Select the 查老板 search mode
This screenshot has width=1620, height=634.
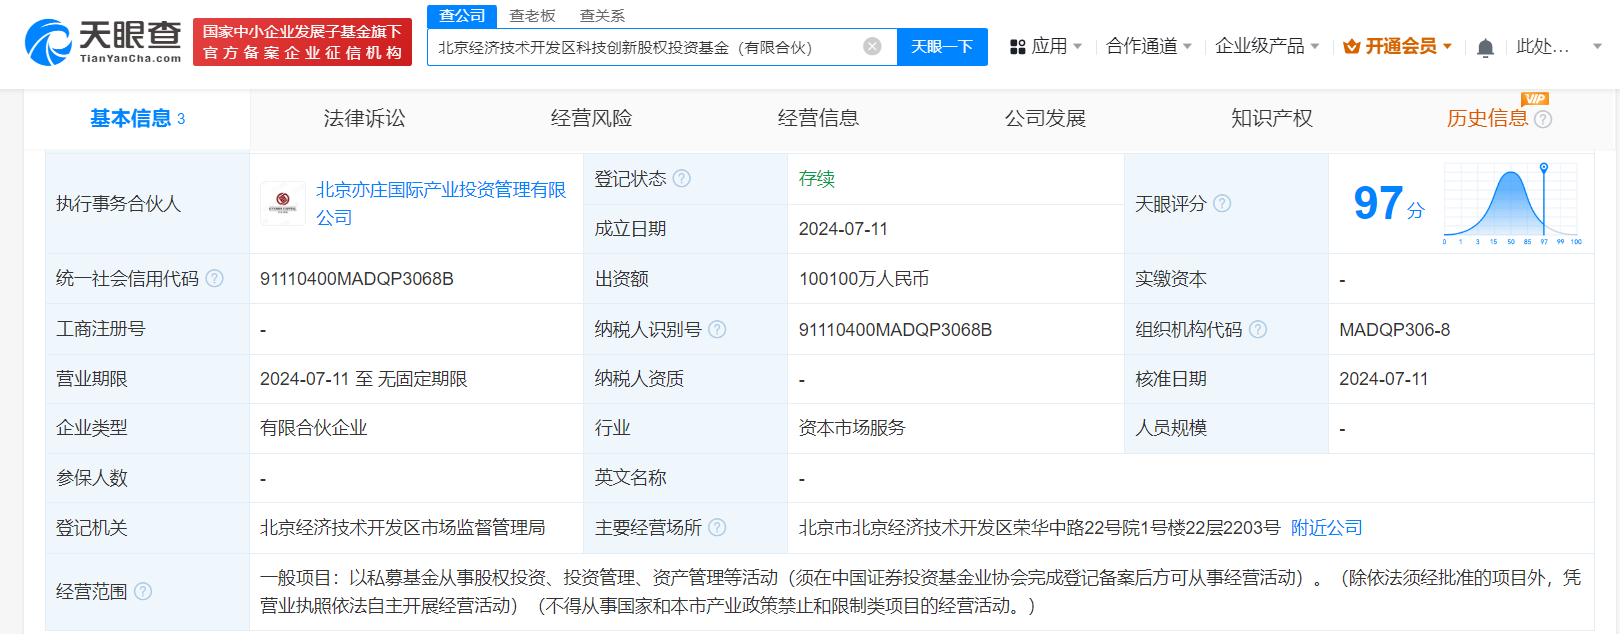click(x=532, y=15)
